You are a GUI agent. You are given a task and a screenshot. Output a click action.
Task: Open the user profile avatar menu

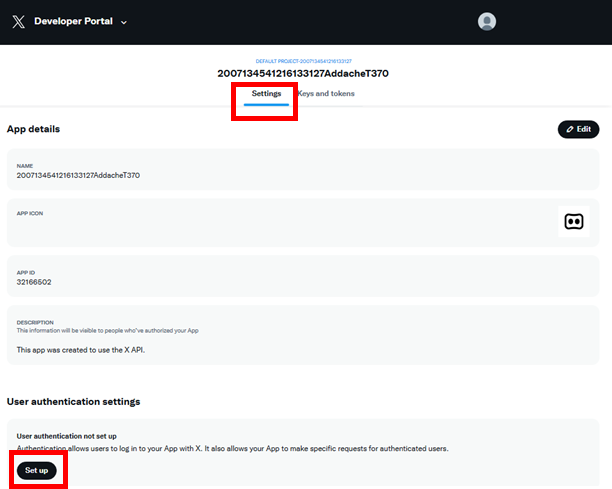click(487, 21)
